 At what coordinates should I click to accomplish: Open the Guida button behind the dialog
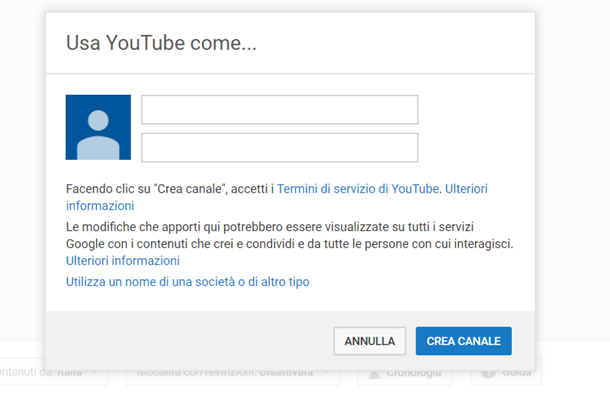pos(506,372)
